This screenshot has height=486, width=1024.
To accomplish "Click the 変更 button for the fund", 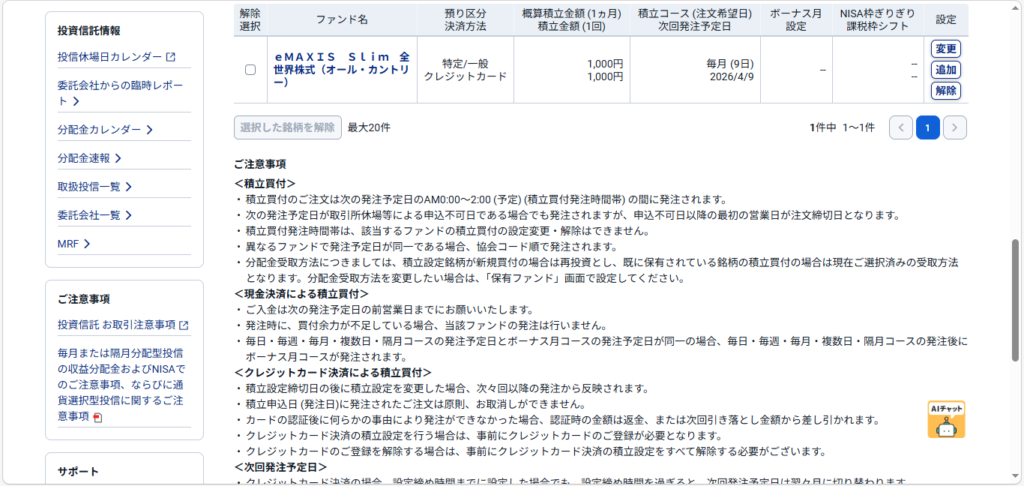I will [945, 49].
